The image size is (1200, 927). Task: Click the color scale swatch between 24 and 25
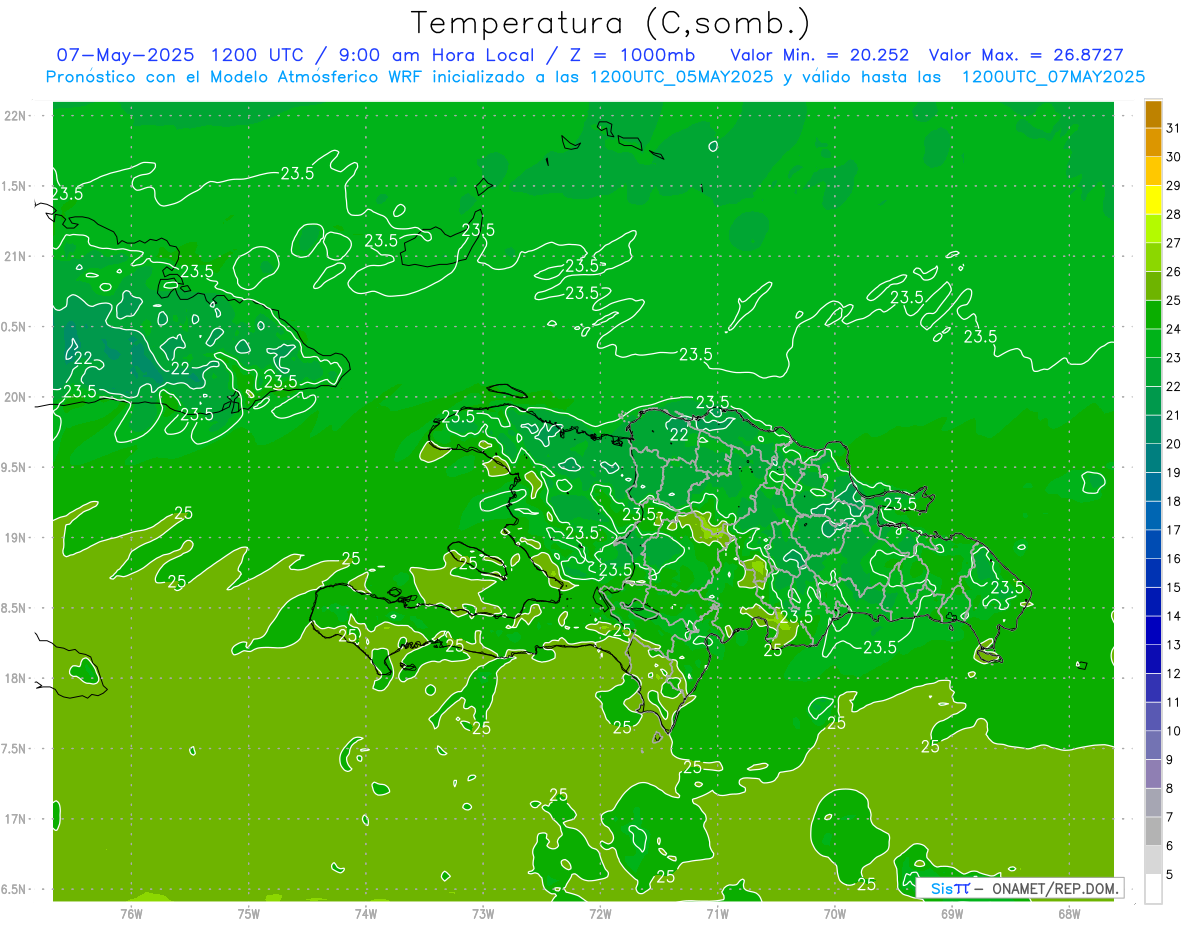tap(1153, 315)
